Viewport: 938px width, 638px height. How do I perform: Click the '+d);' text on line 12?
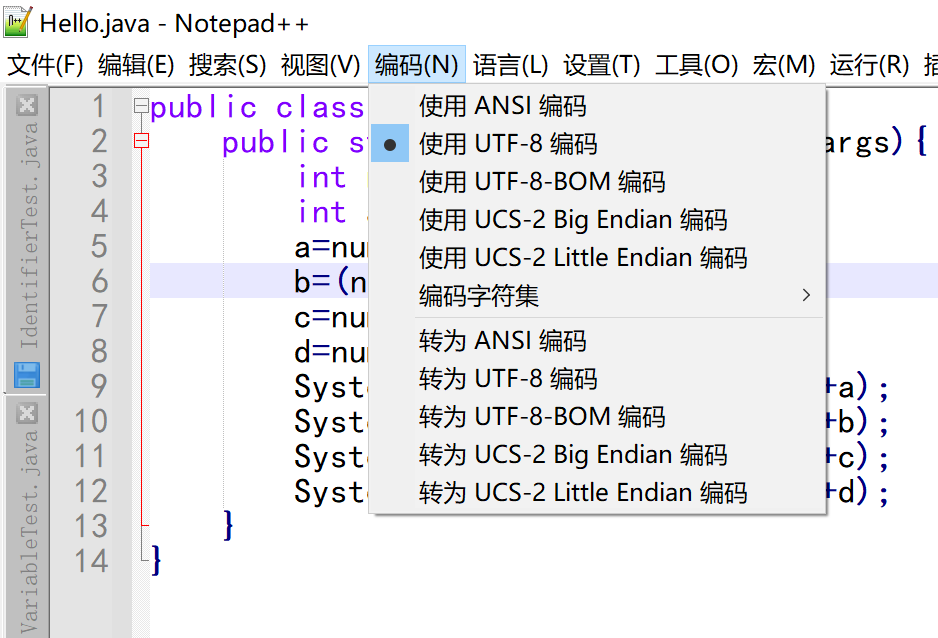coord(858,493)
